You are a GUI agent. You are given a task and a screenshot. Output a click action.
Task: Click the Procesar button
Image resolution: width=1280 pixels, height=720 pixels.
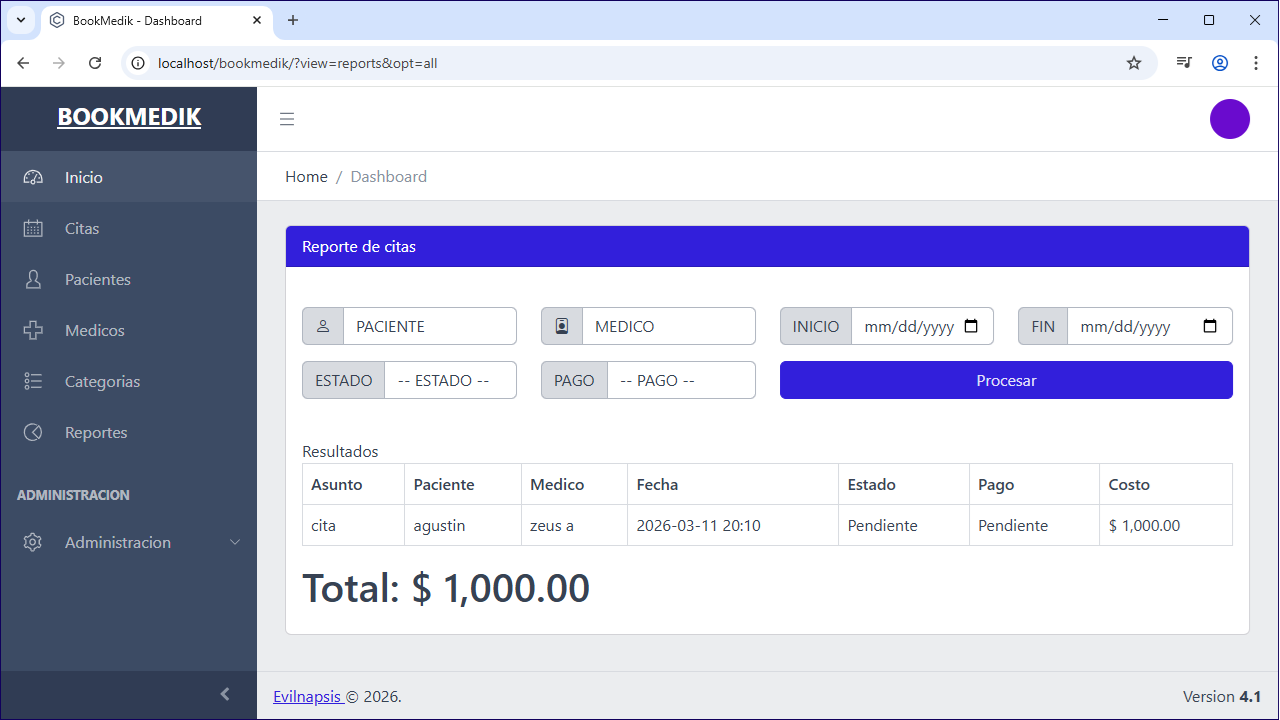(x=1006, y=380)
